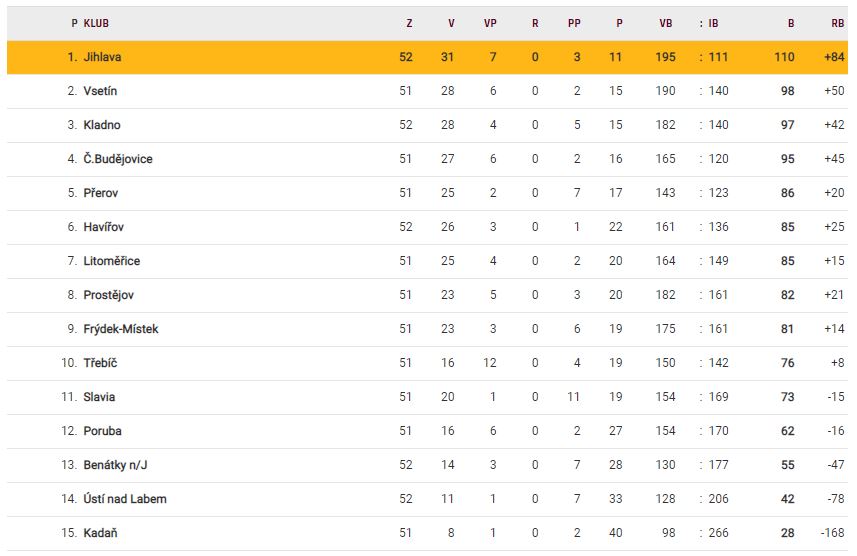This screenshot has width=857, height=556.
Task: Sort by the KLUB column header
Action: coord(97,23)
